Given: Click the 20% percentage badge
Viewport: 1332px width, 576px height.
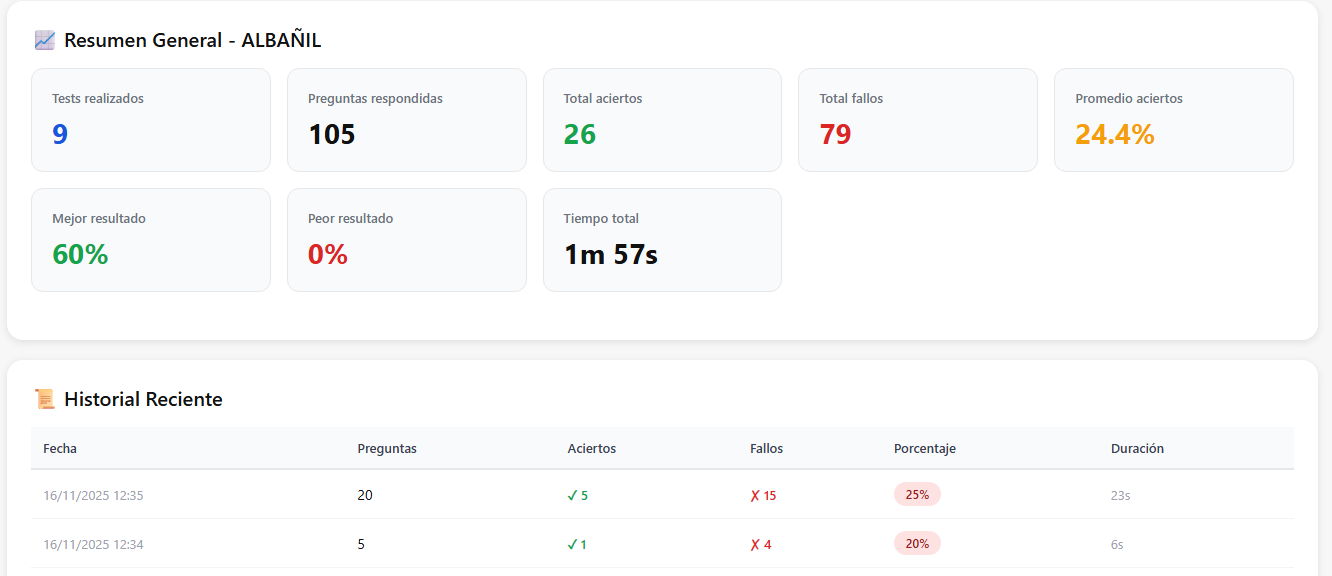Looking at the screenshot, I should [x=917, y=544].
